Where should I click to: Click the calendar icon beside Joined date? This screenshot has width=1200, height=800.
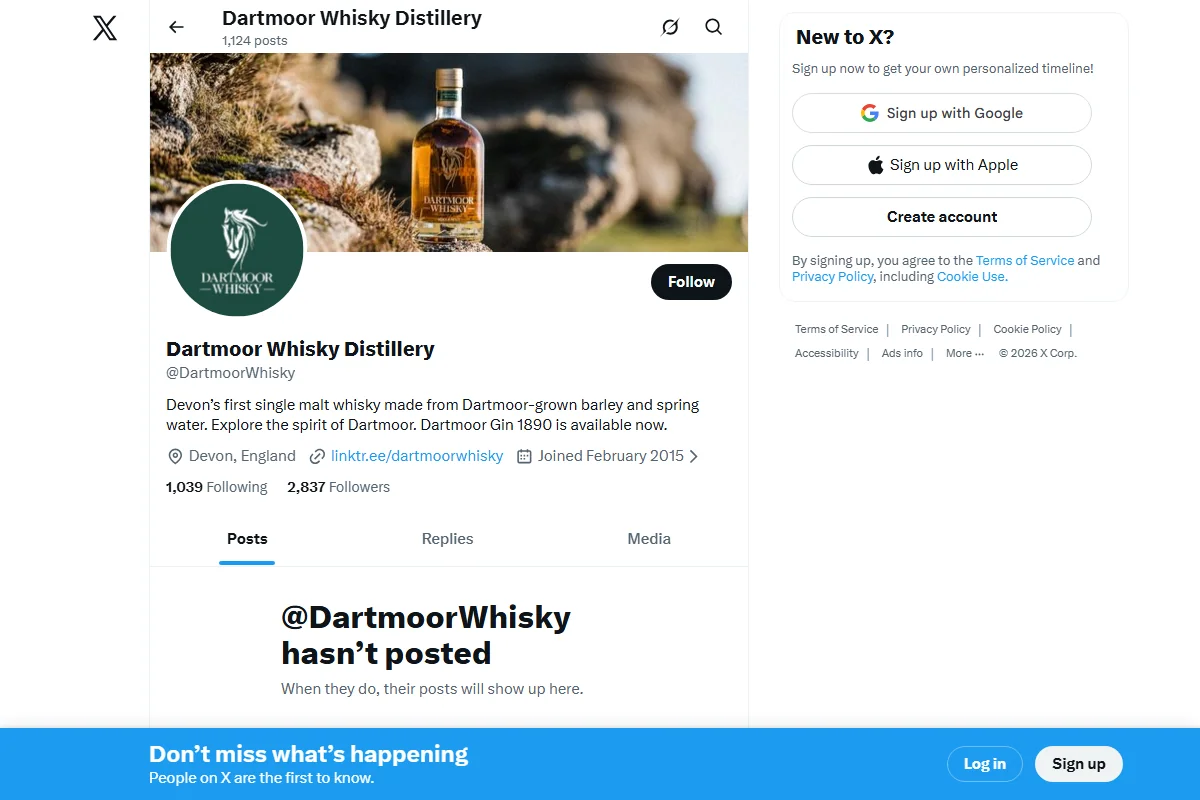524,456
